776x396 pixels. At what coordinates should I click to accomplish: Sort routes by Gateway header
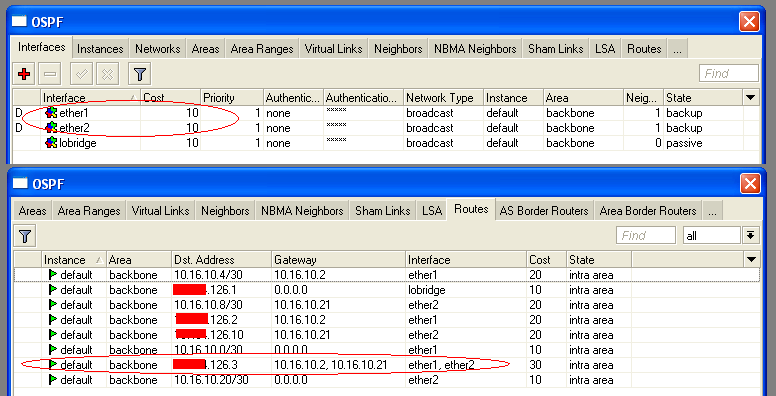tap(339, 259)
